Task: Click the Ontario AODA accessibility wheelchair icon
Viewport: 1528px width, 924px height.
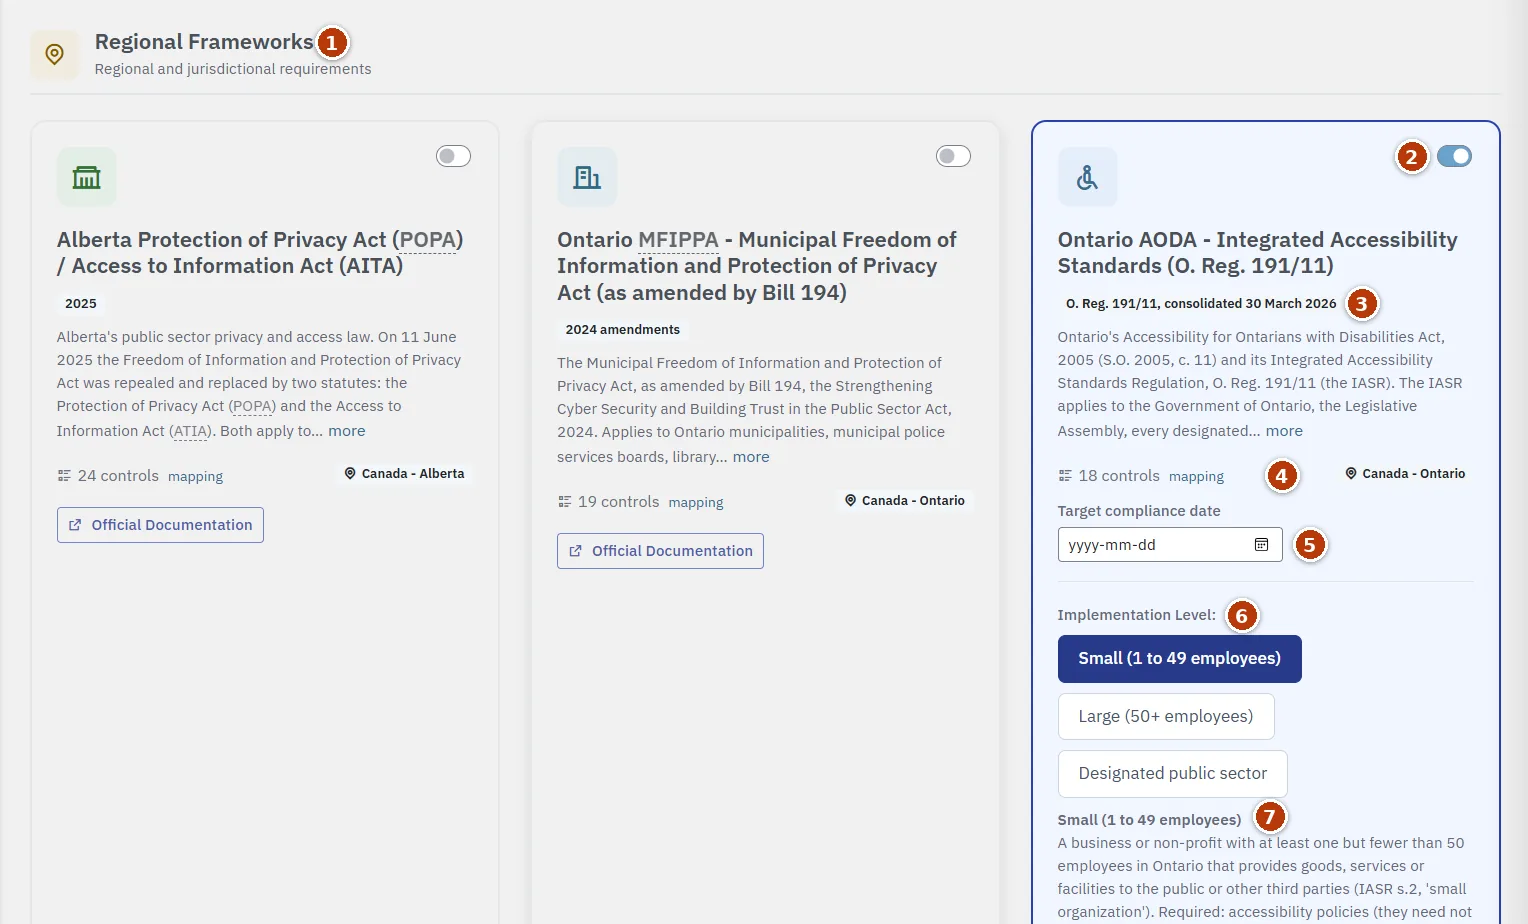Action: click(1087, 177)
